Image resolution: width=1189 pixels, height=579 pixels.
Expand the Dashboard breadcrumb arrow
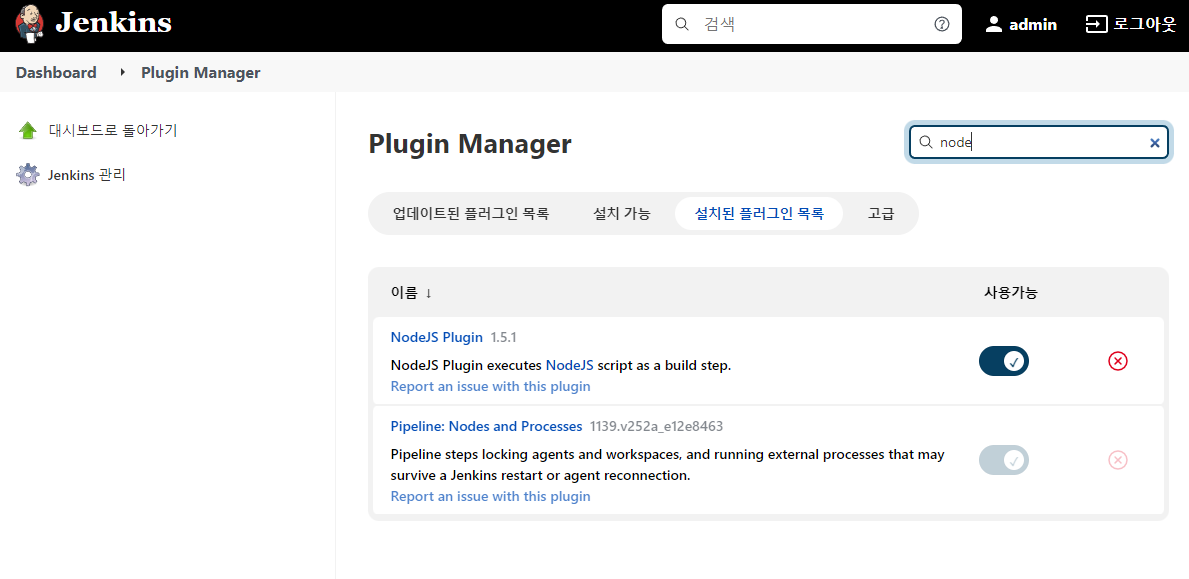click(122, 73)
